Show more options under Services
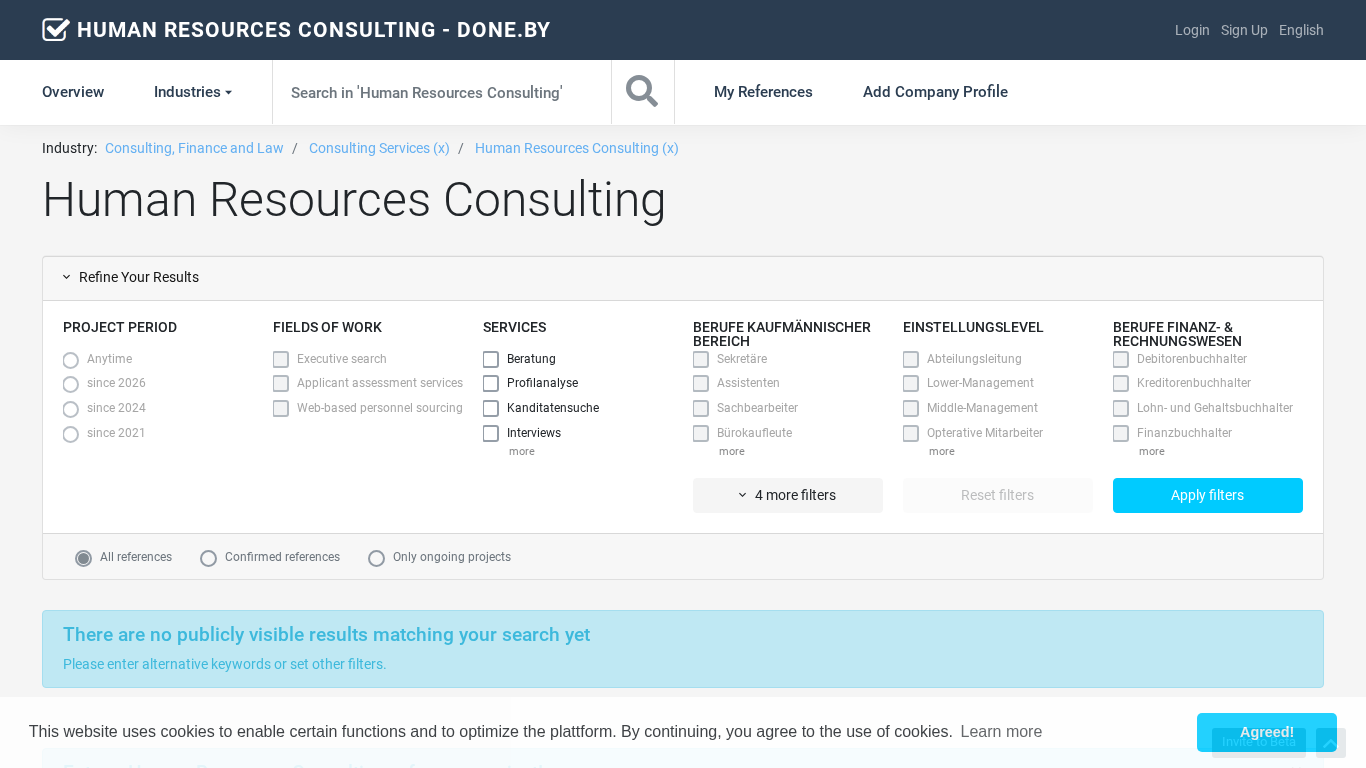1366x768 pixels. (x=521, y=452)
